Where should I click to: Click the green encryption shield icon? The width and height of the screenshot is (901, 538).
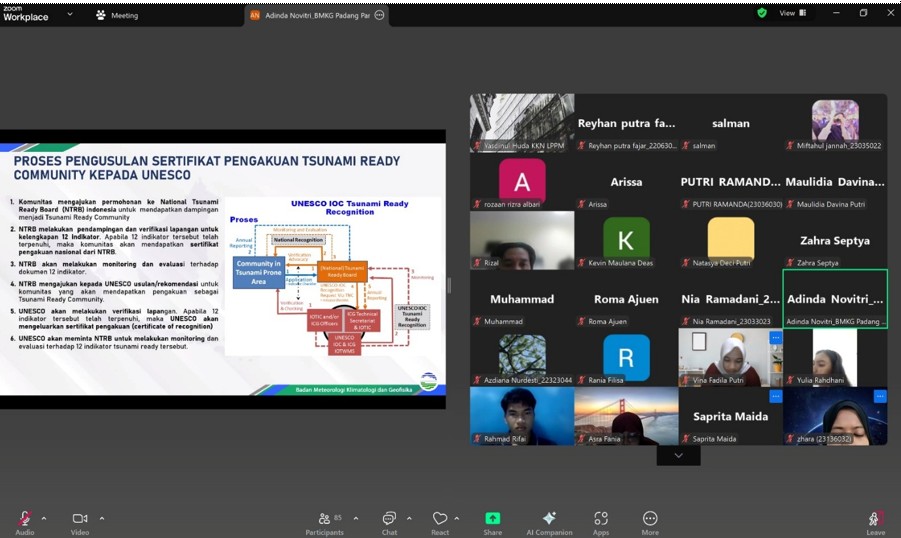(762, 13)
